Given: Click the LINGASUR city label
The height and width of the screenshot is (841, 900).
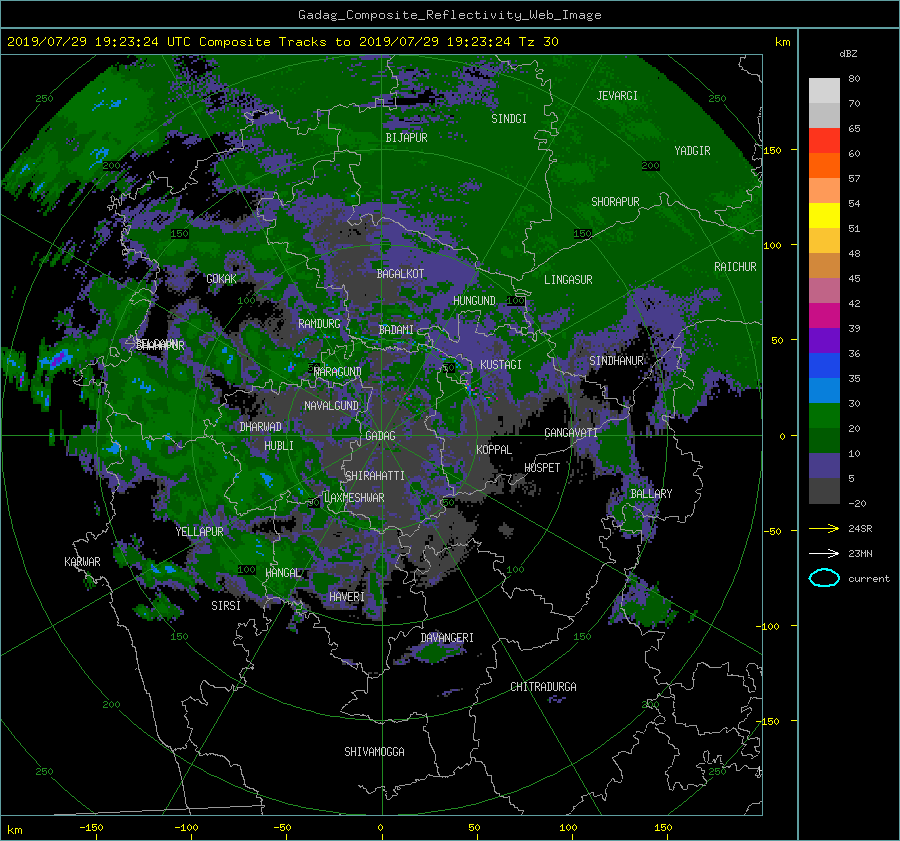Looking at the screenshot, I should tap(568, 280).
